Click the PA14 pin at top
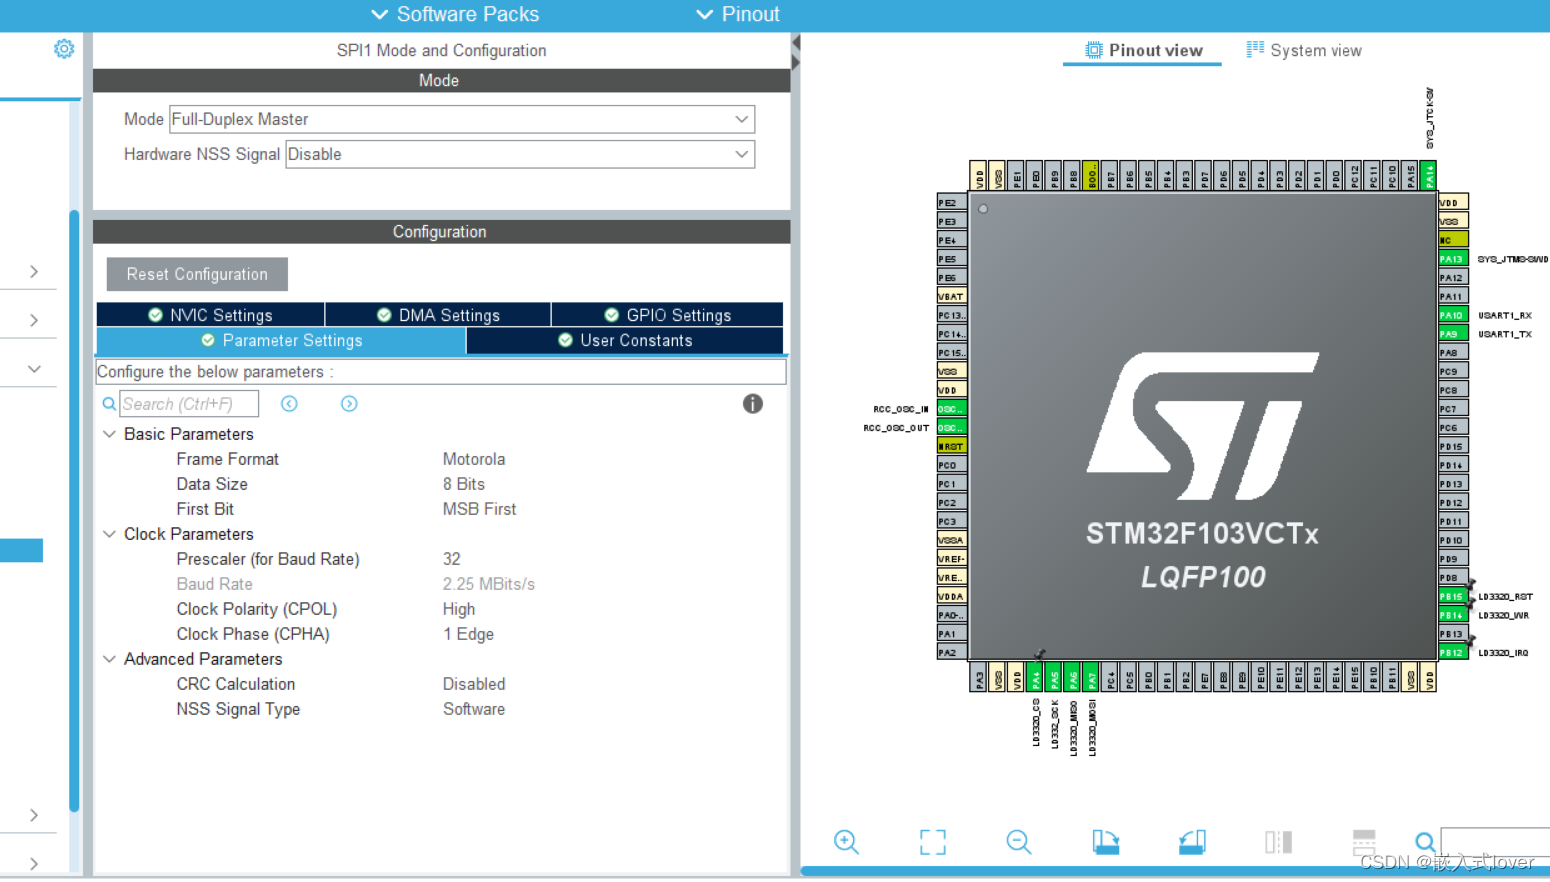 pyautogui.click(x=1430, y=175)
